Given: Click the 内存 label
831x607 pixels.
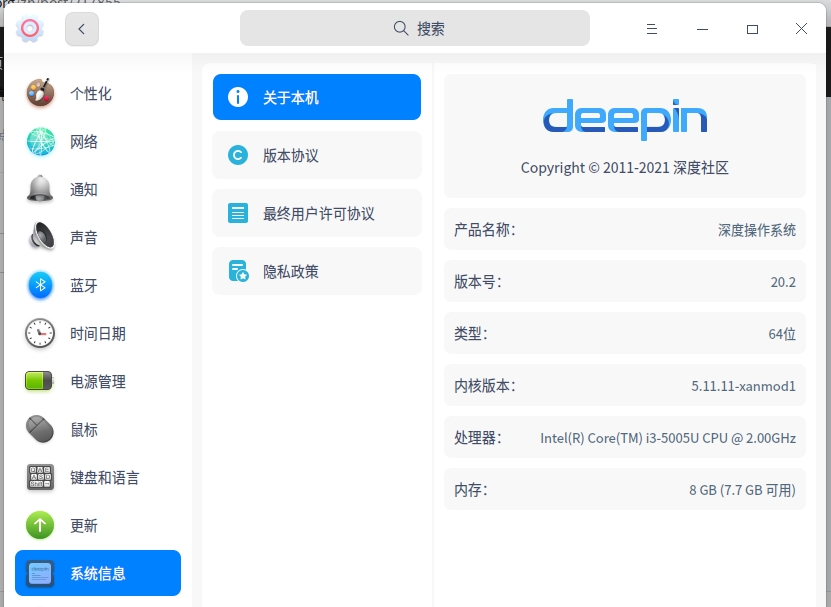Looking at the screenshot, I should click(470, 489).
